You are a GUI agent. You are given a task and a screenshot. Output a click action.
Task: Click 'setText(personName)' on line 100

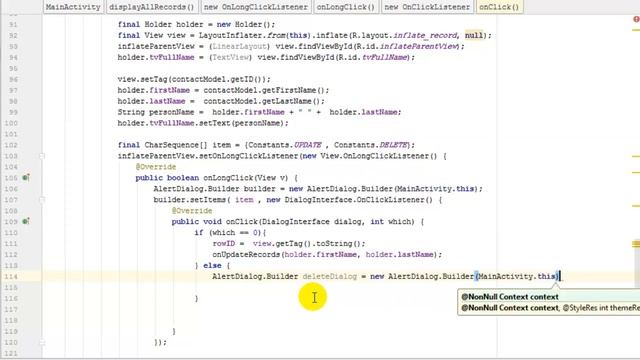coord(242,123)
